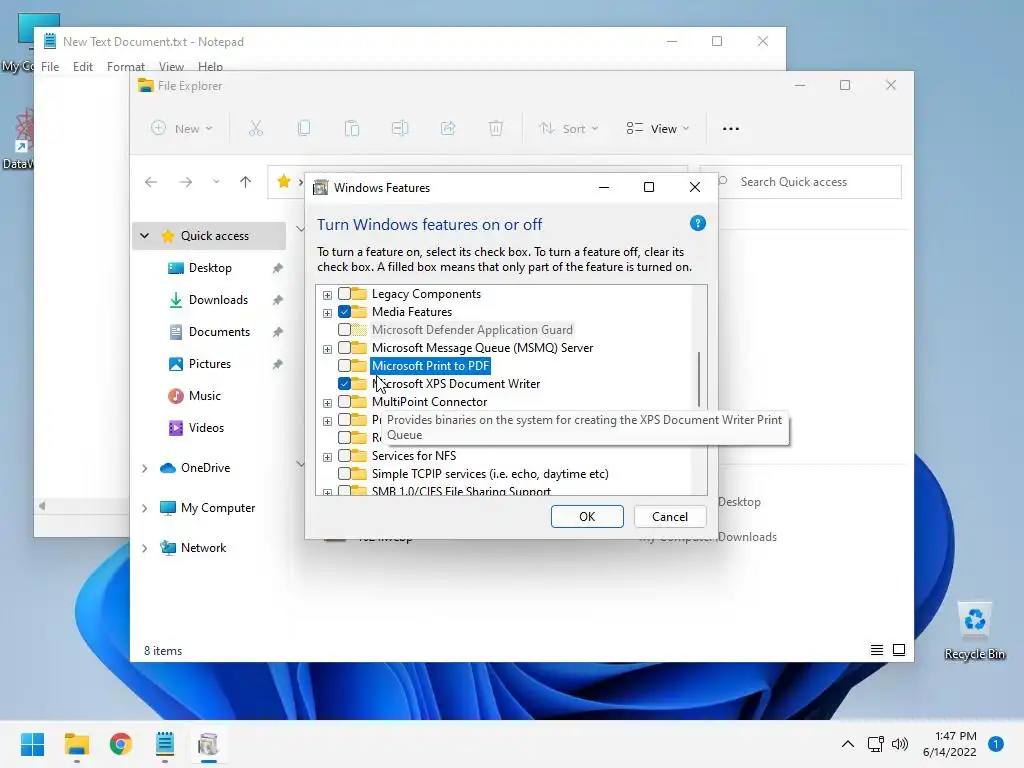1024x768 pixels.
Task: Open the See more ellipsis in File Explorer
Action: [x=731, y=129]
